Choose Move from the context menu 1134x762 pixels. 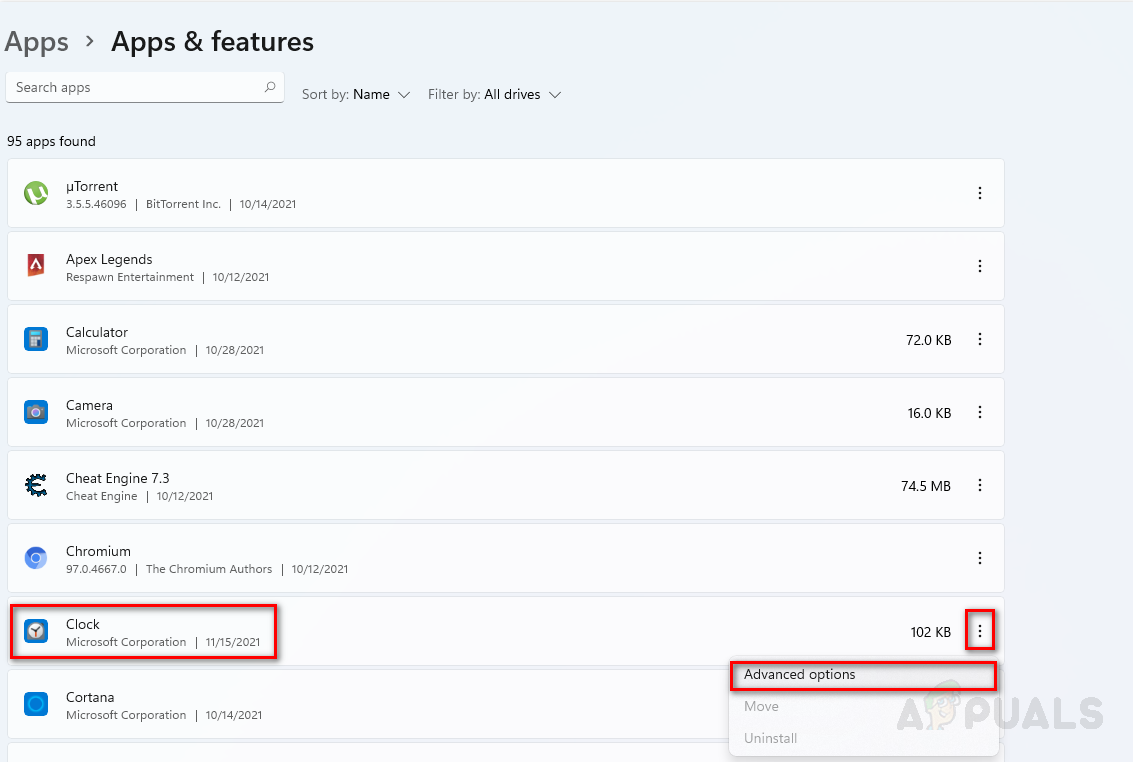[761, 707]
